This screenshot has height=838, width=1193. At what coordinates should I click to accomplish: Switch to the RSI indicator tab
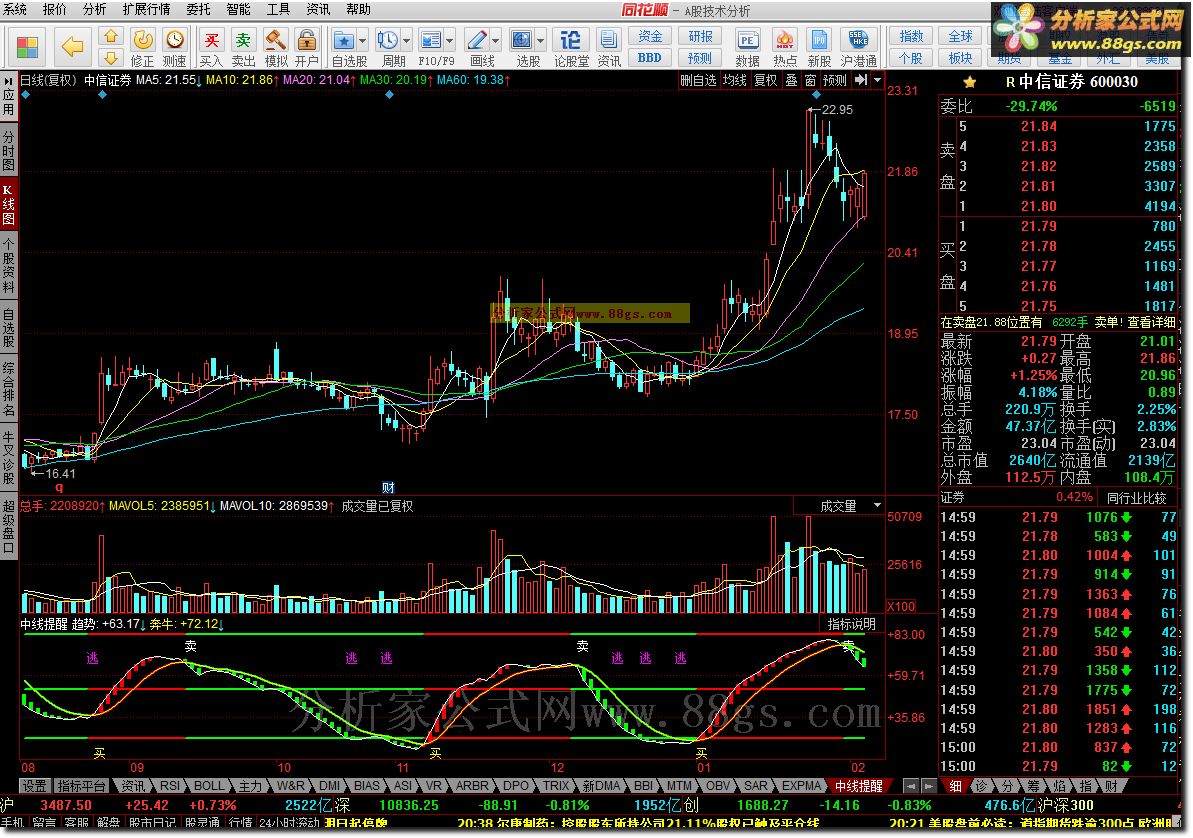coord(170,785)
